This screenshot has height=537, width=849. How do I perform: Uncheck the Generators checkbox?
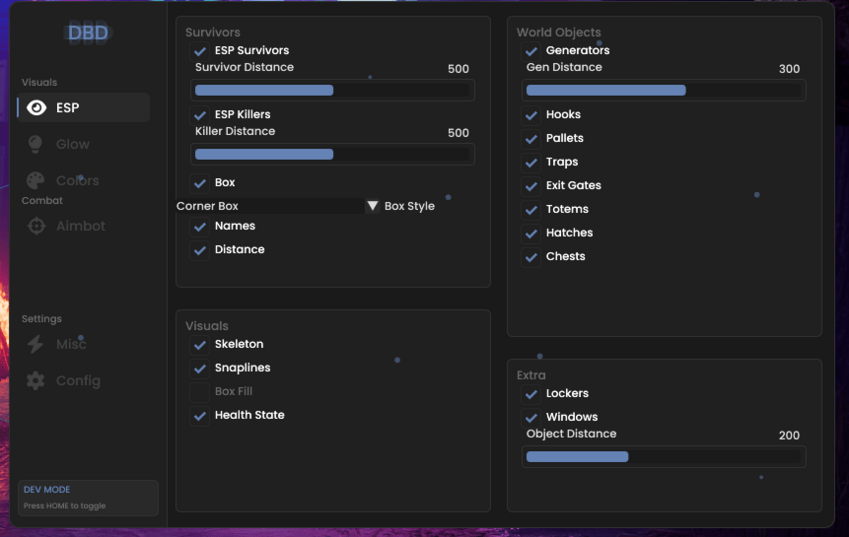click(531, 51)
